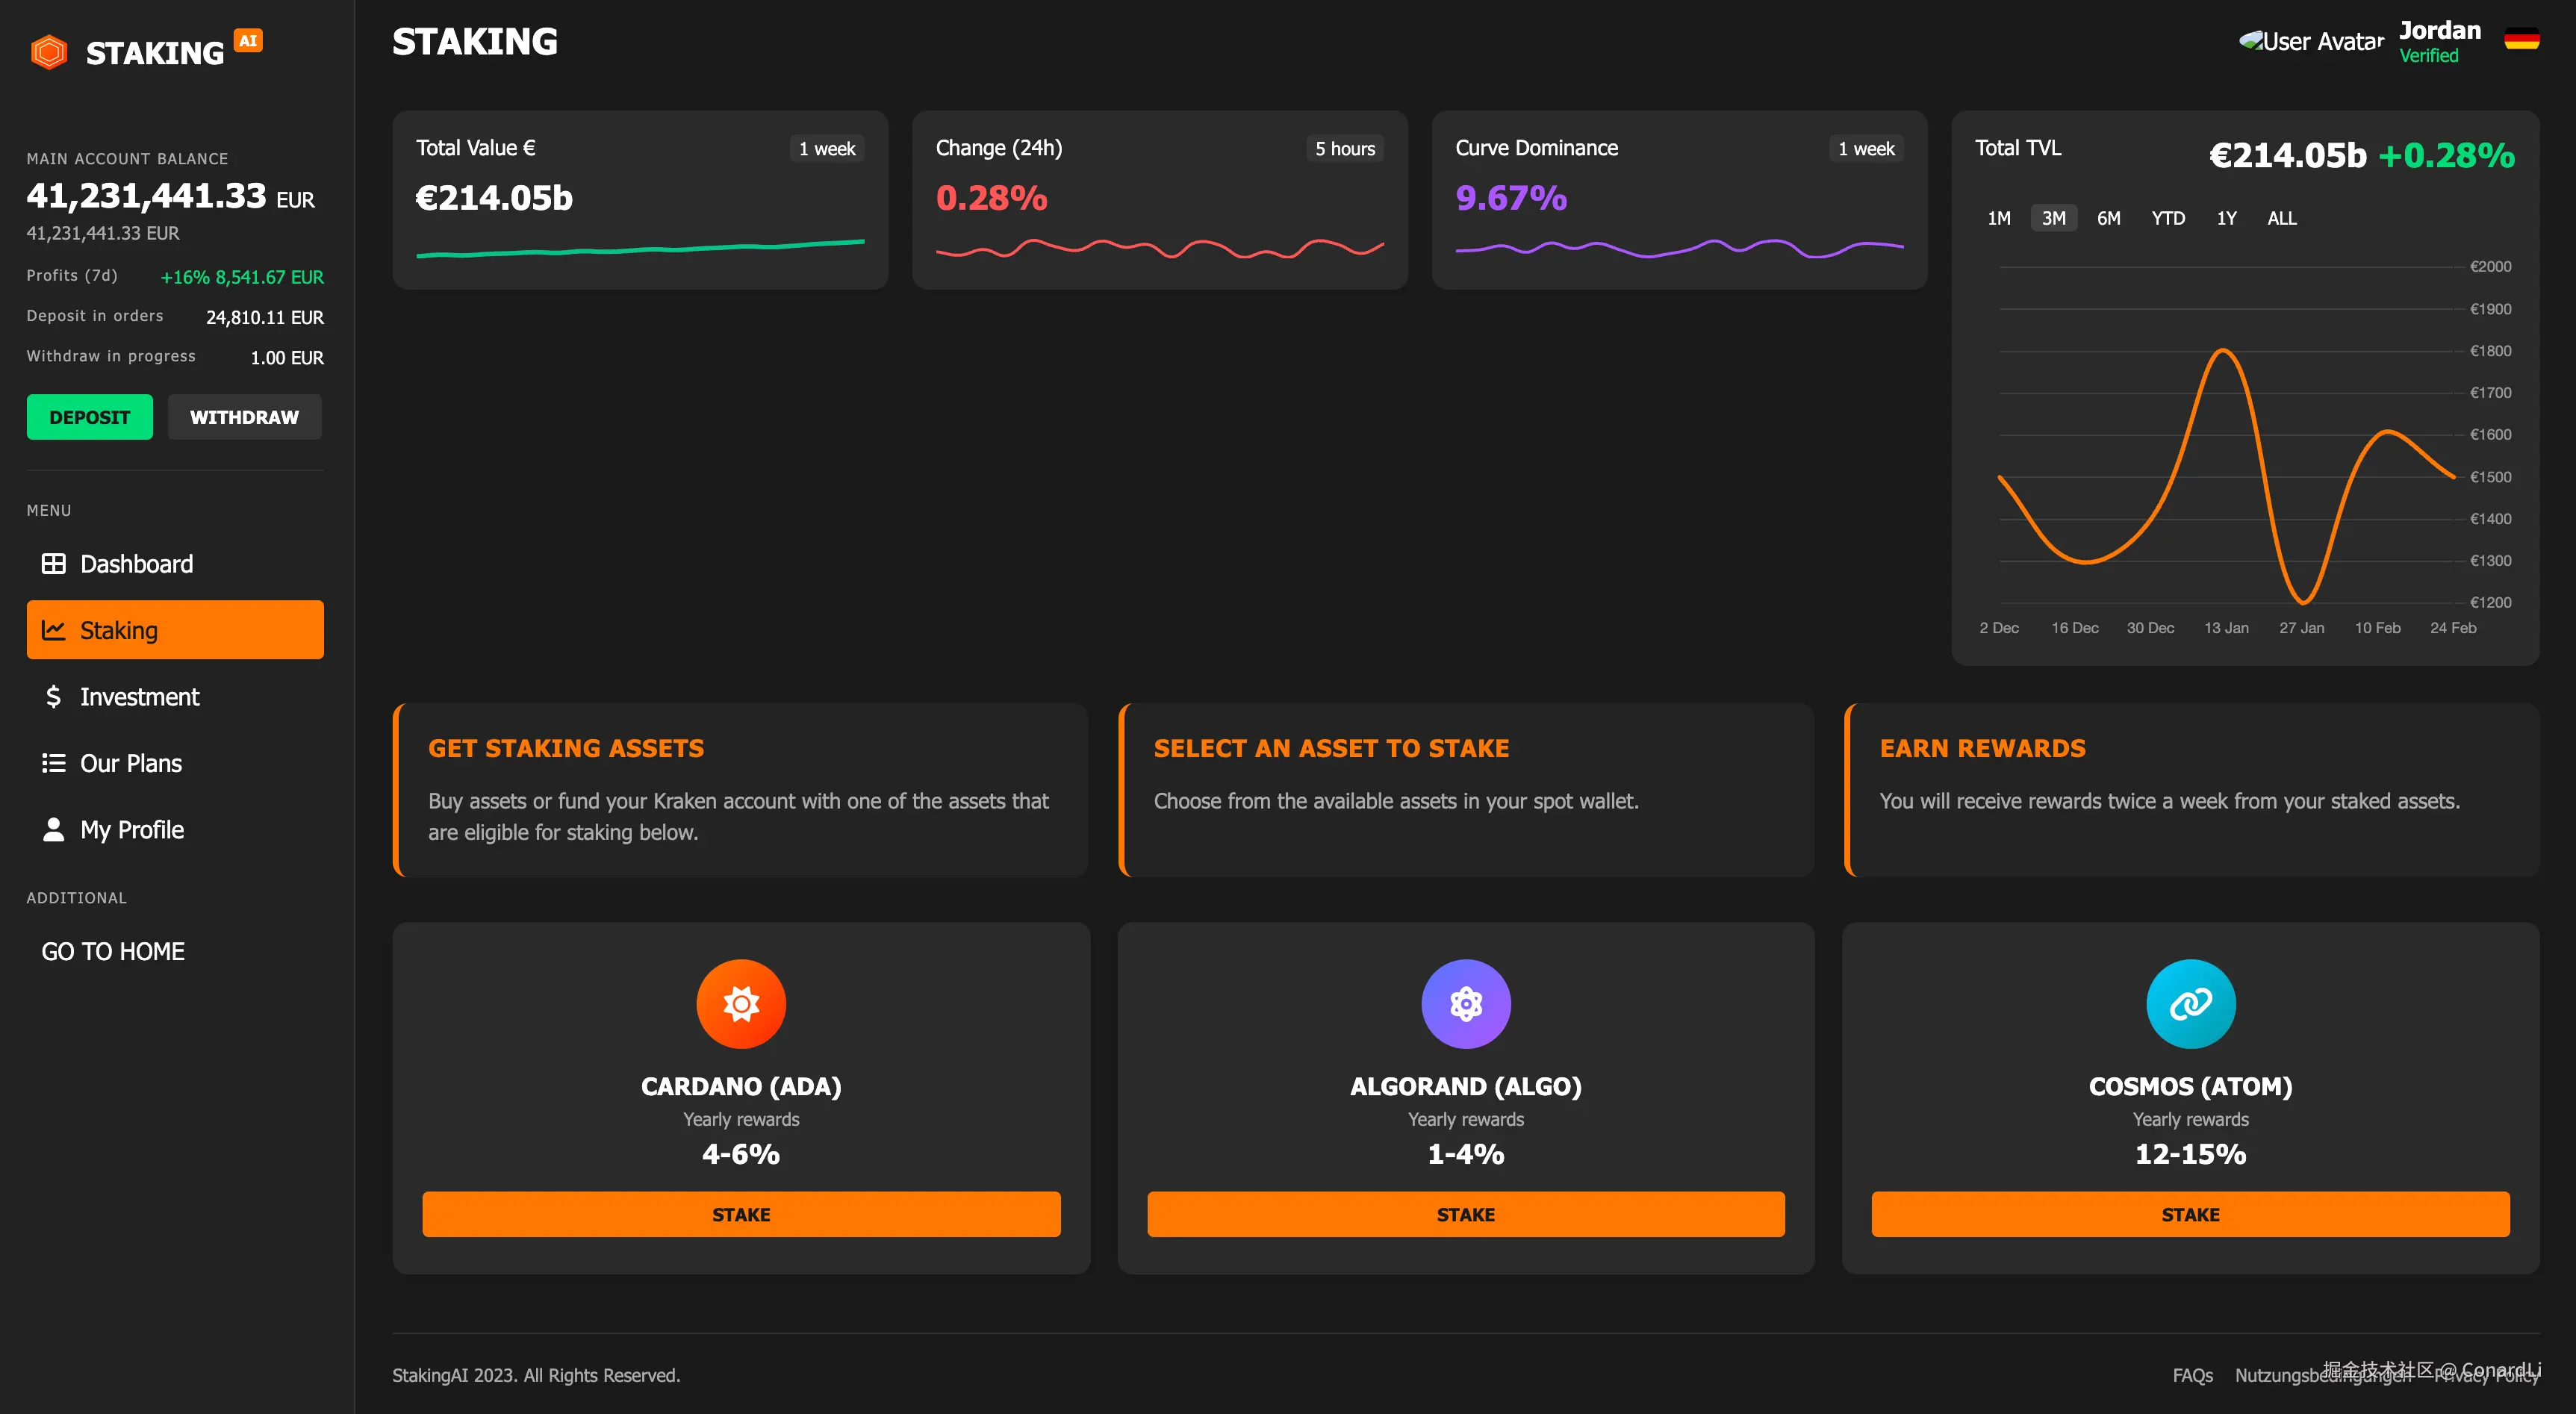The width and height of the screenshot is (2576, 1414).
Task: Click the Cosmos chain-link coin icon
Action: point(2190,1003)
